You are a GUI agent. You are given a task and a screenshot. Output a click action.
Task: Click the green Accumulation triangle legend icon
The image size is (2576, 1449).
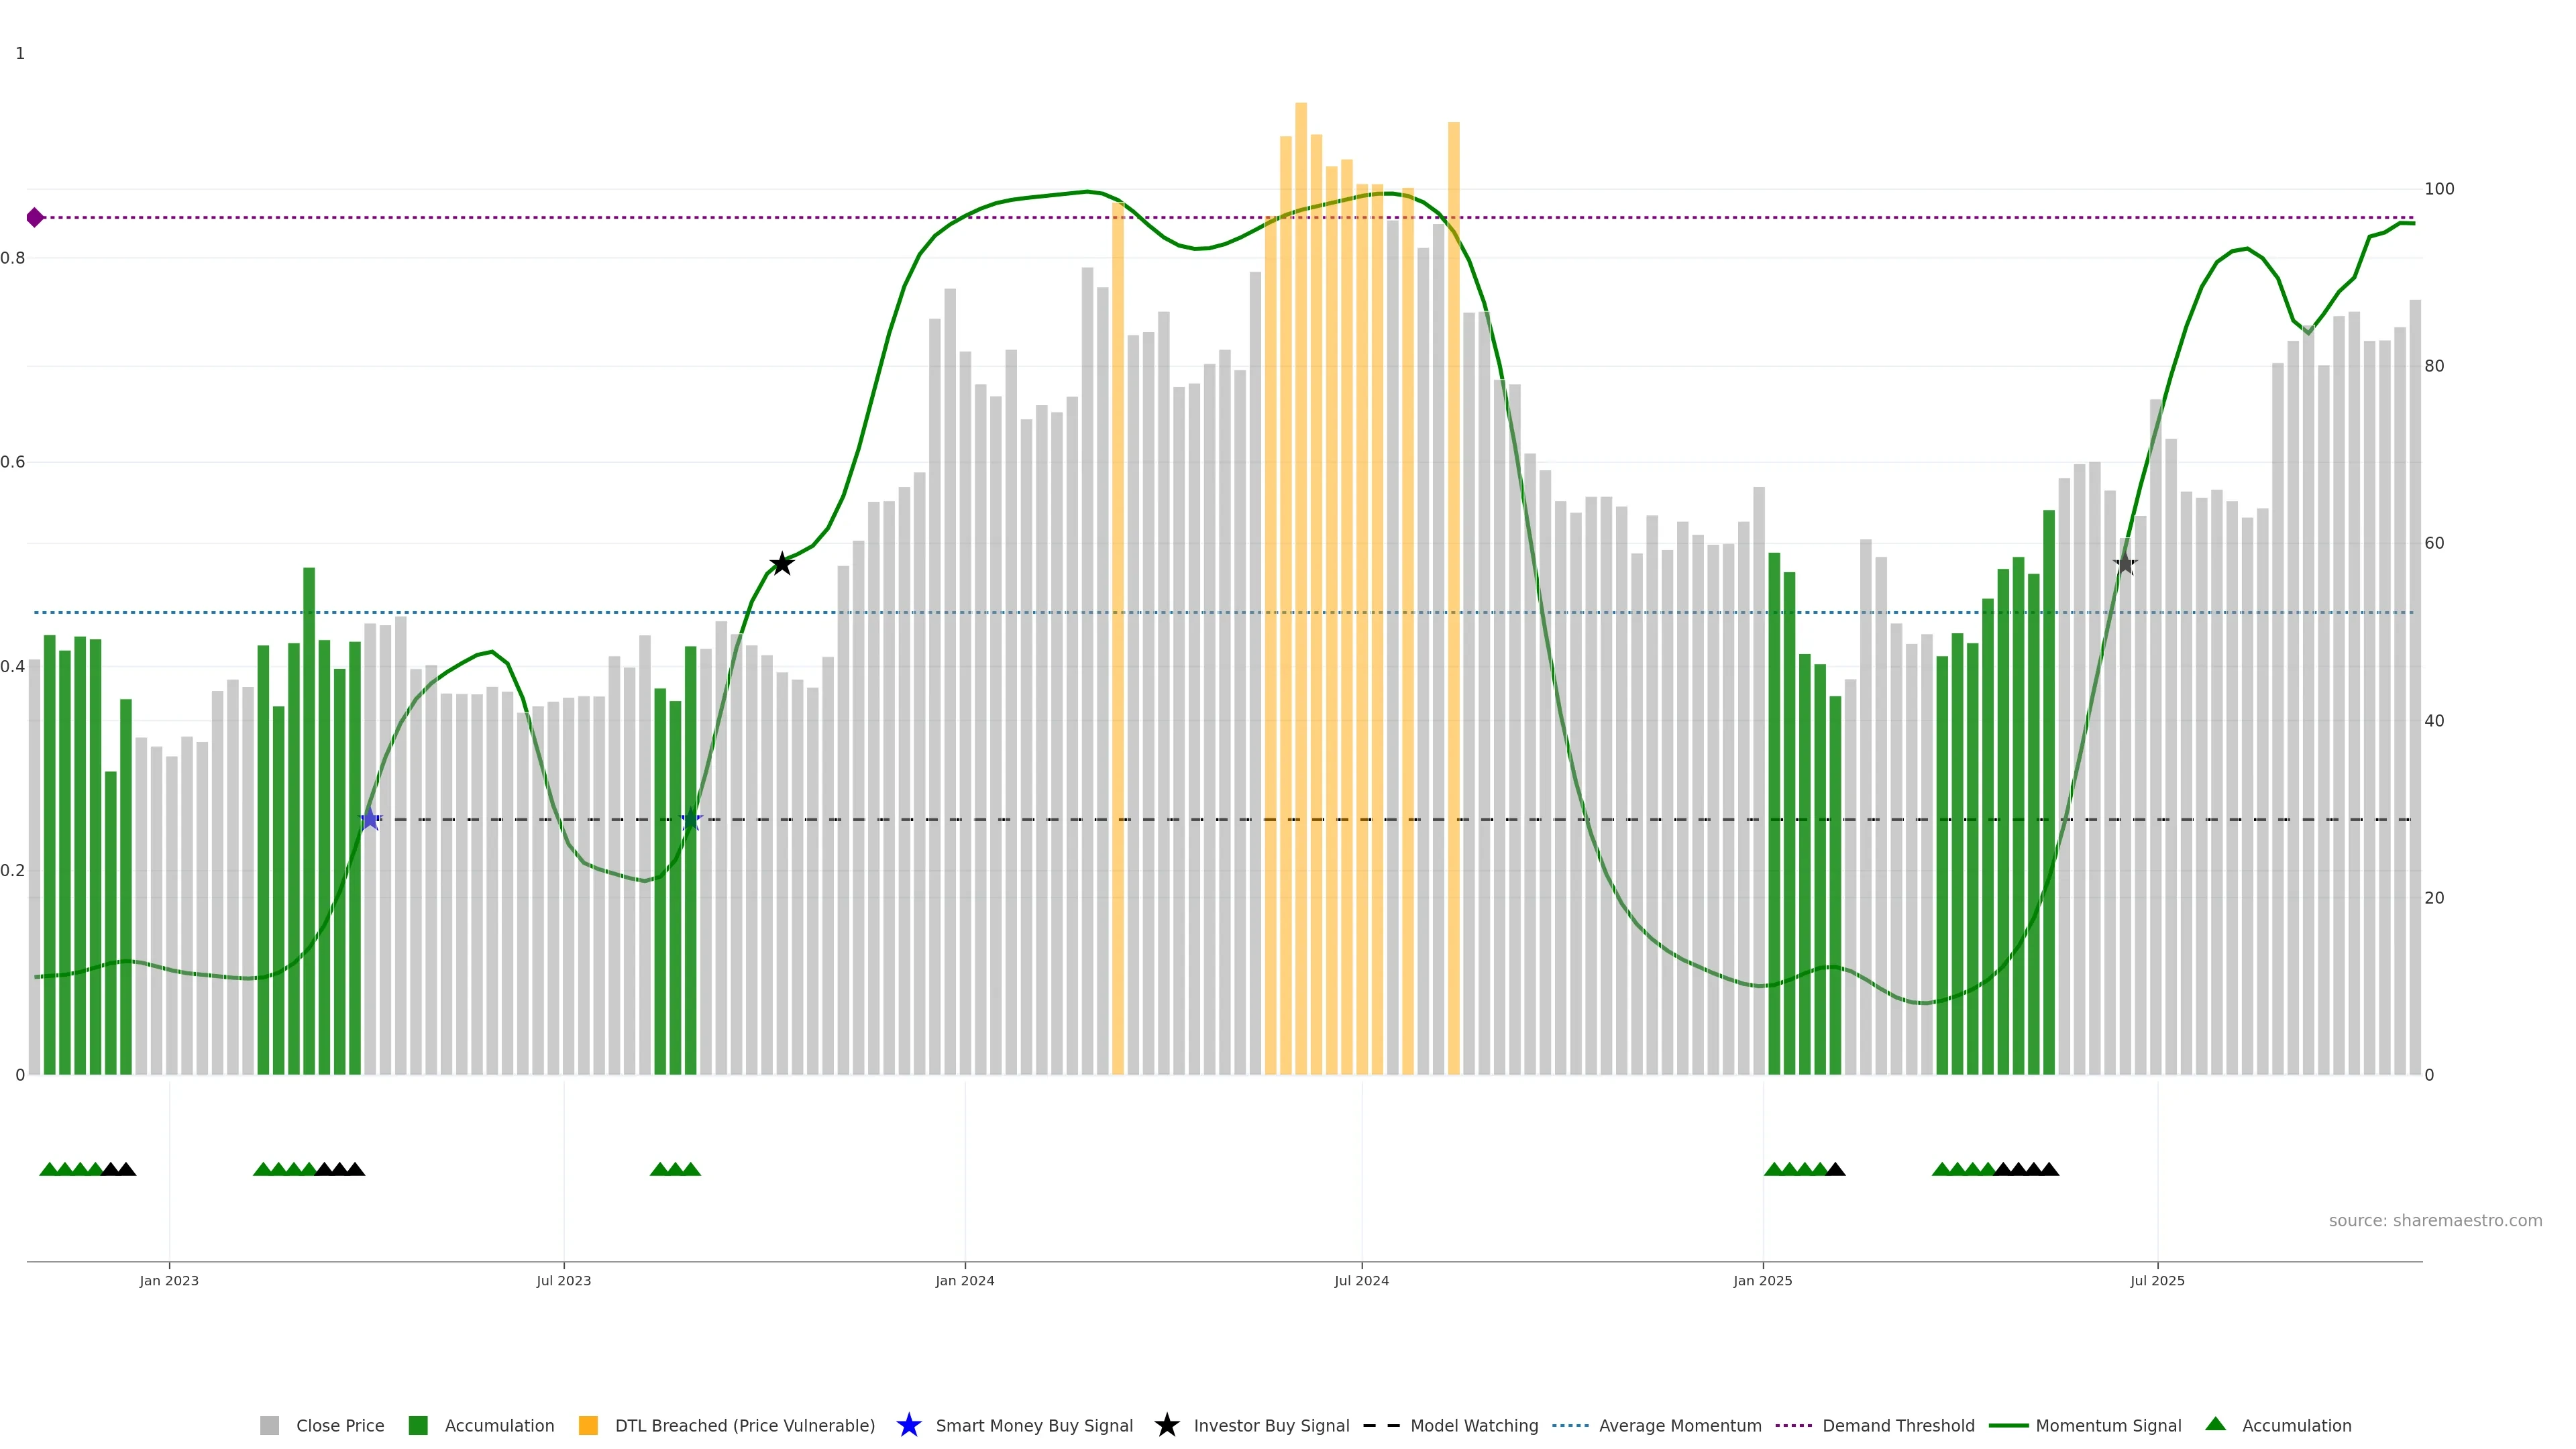tap(2215, 1424)
